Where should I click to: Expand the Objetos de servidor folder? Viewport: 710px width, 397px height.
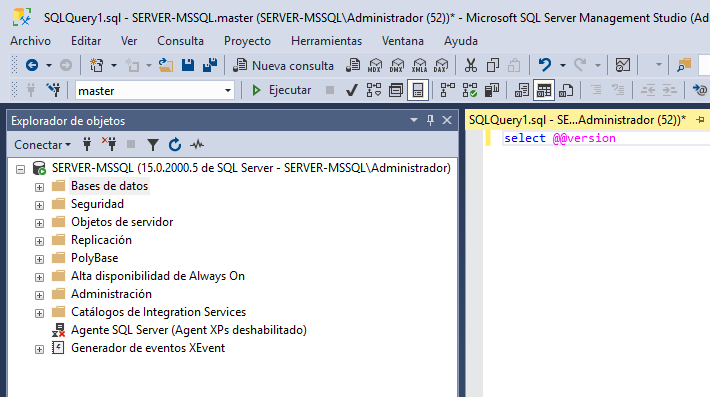point(39,223)
